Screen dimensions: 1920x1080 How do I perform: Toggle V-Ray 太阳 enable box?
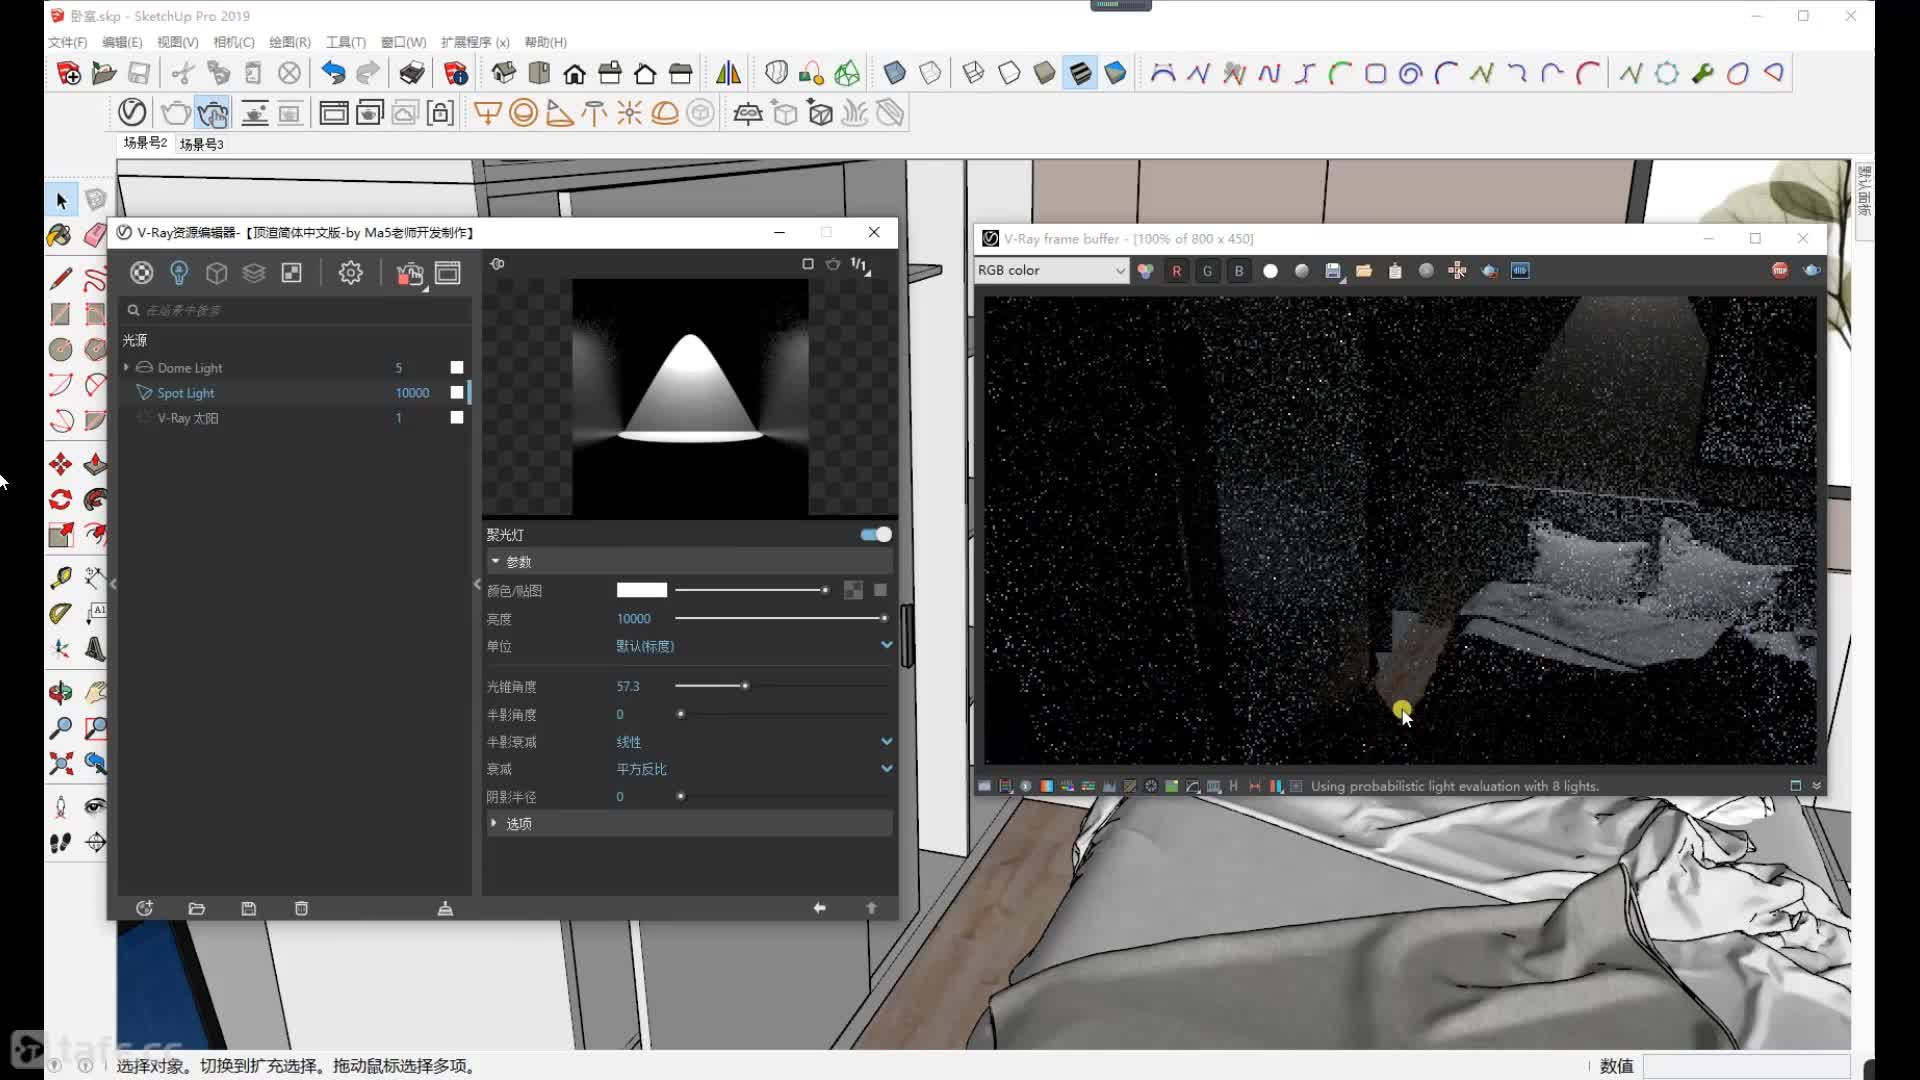[x=457, y=417]
